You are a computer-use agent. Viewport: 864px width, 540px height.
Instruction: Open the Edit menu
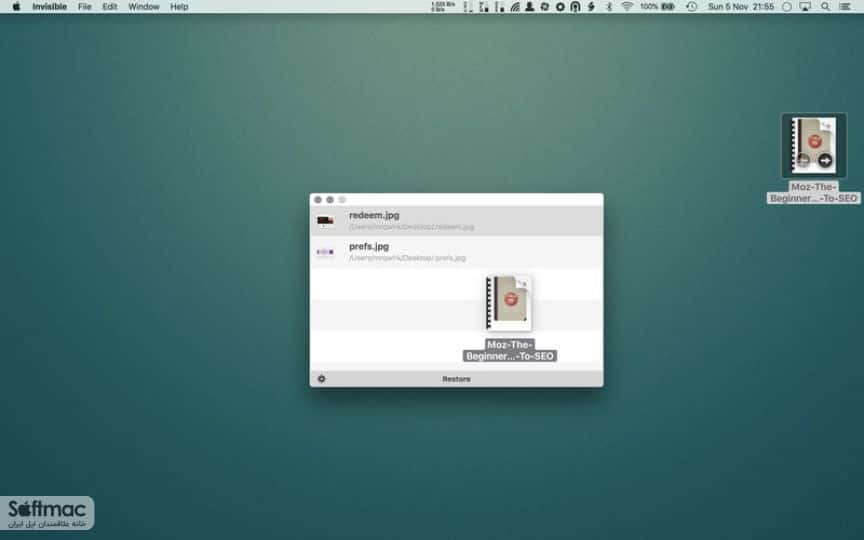point(110,7)
